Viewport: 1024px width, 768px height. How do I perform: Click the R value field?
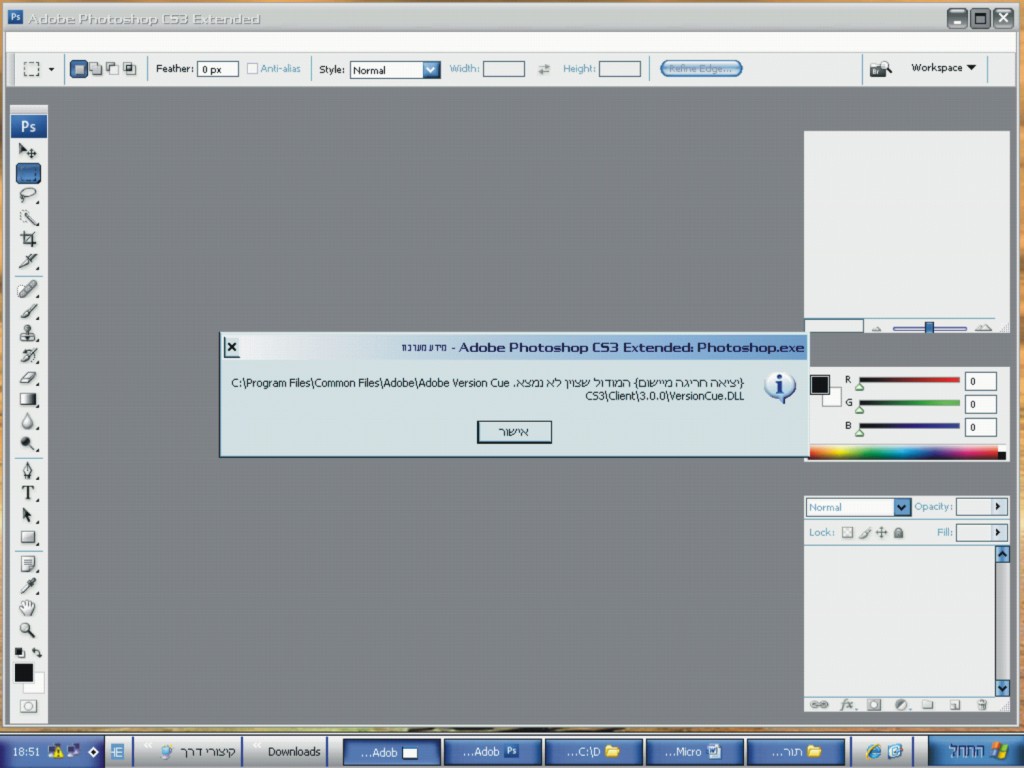pyautogui.click(x=980, y=381)
